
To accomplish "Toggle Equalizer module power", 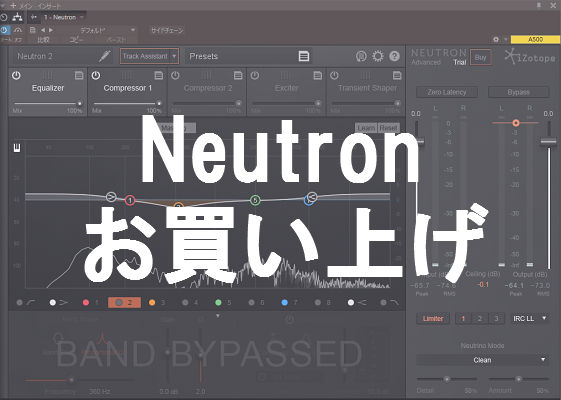I will [16, 75].
